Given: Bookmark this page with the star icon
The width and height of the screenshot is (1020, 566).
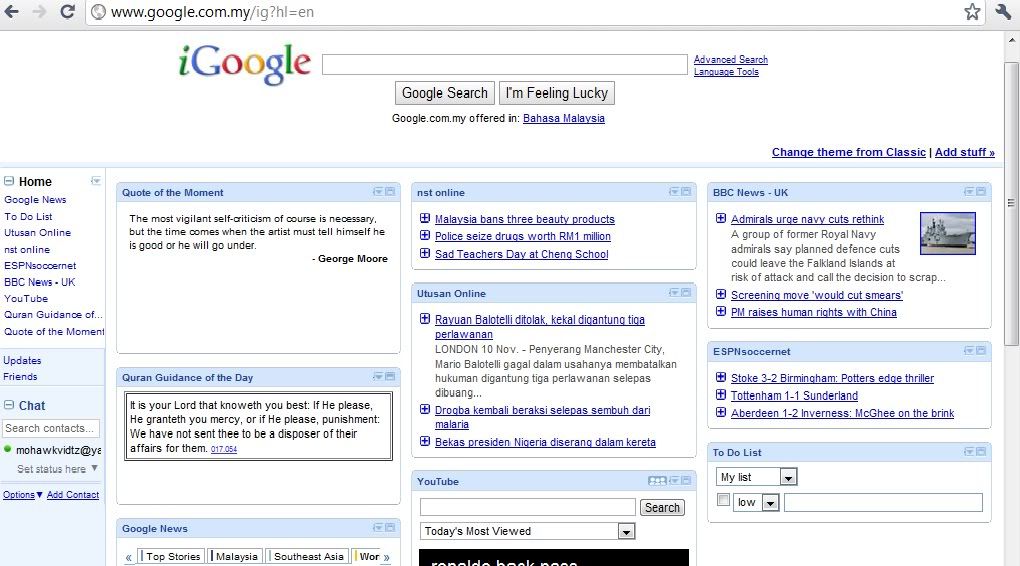Looking at the screenshot, I should pos(972,12).
